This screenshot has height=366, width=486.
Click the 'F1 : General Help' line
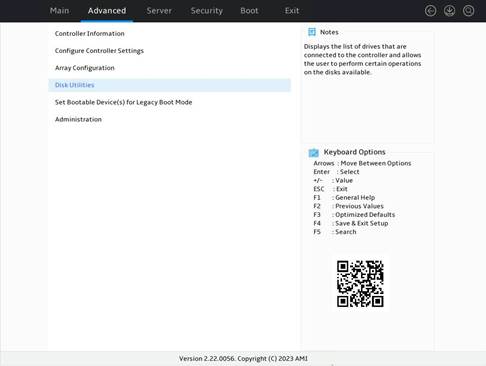(344, 198)
